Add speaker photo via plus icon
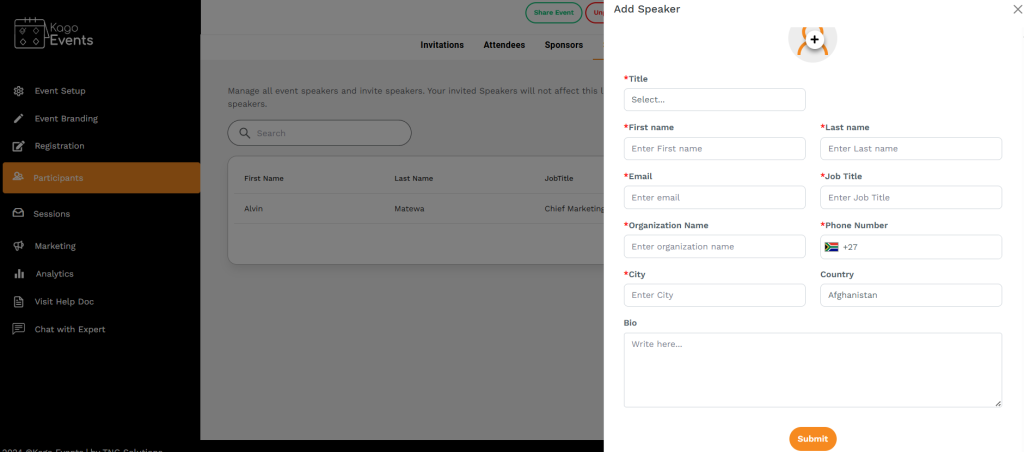This screenshot has height=452, width=1024. (x=814, y=39)
